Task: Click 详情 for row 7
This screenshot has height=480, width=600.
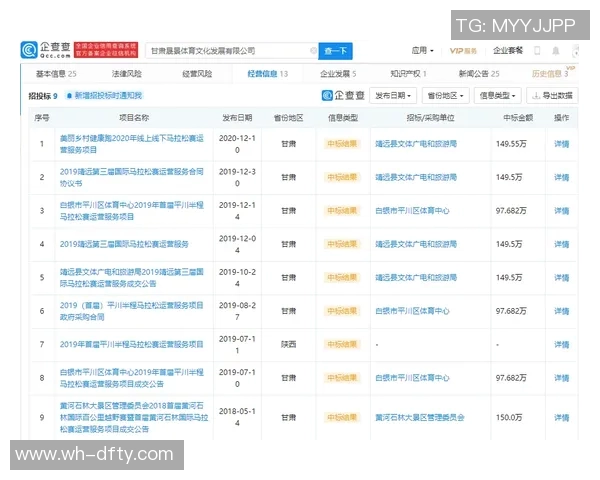Action: (561, 344)
